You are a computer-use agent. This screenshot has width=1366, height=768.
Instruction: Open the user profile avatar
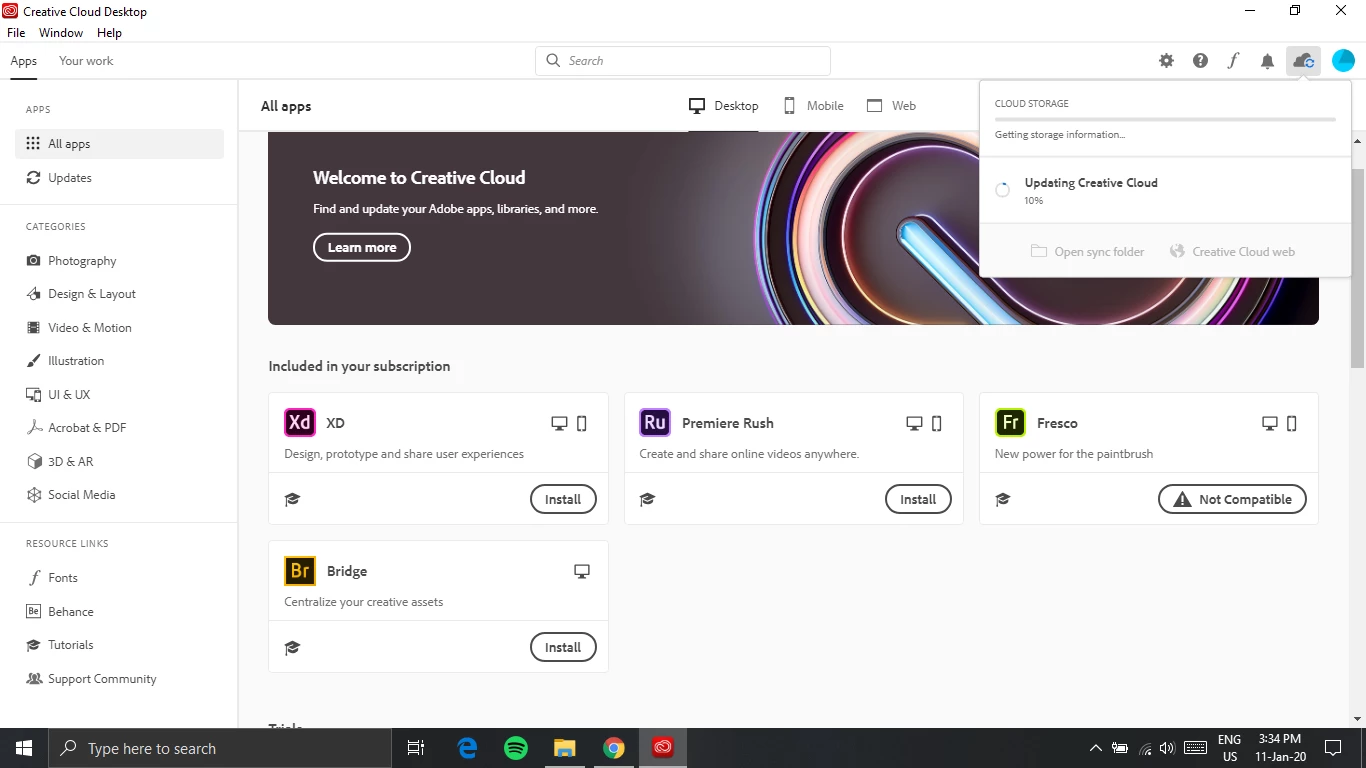click(x=1343, y=61)
